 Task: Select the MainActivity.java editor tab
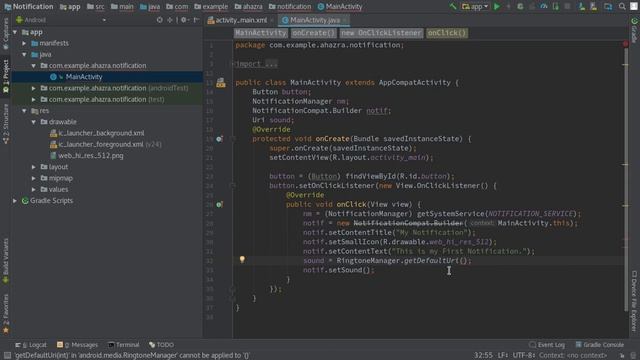[x=314, y=20]
